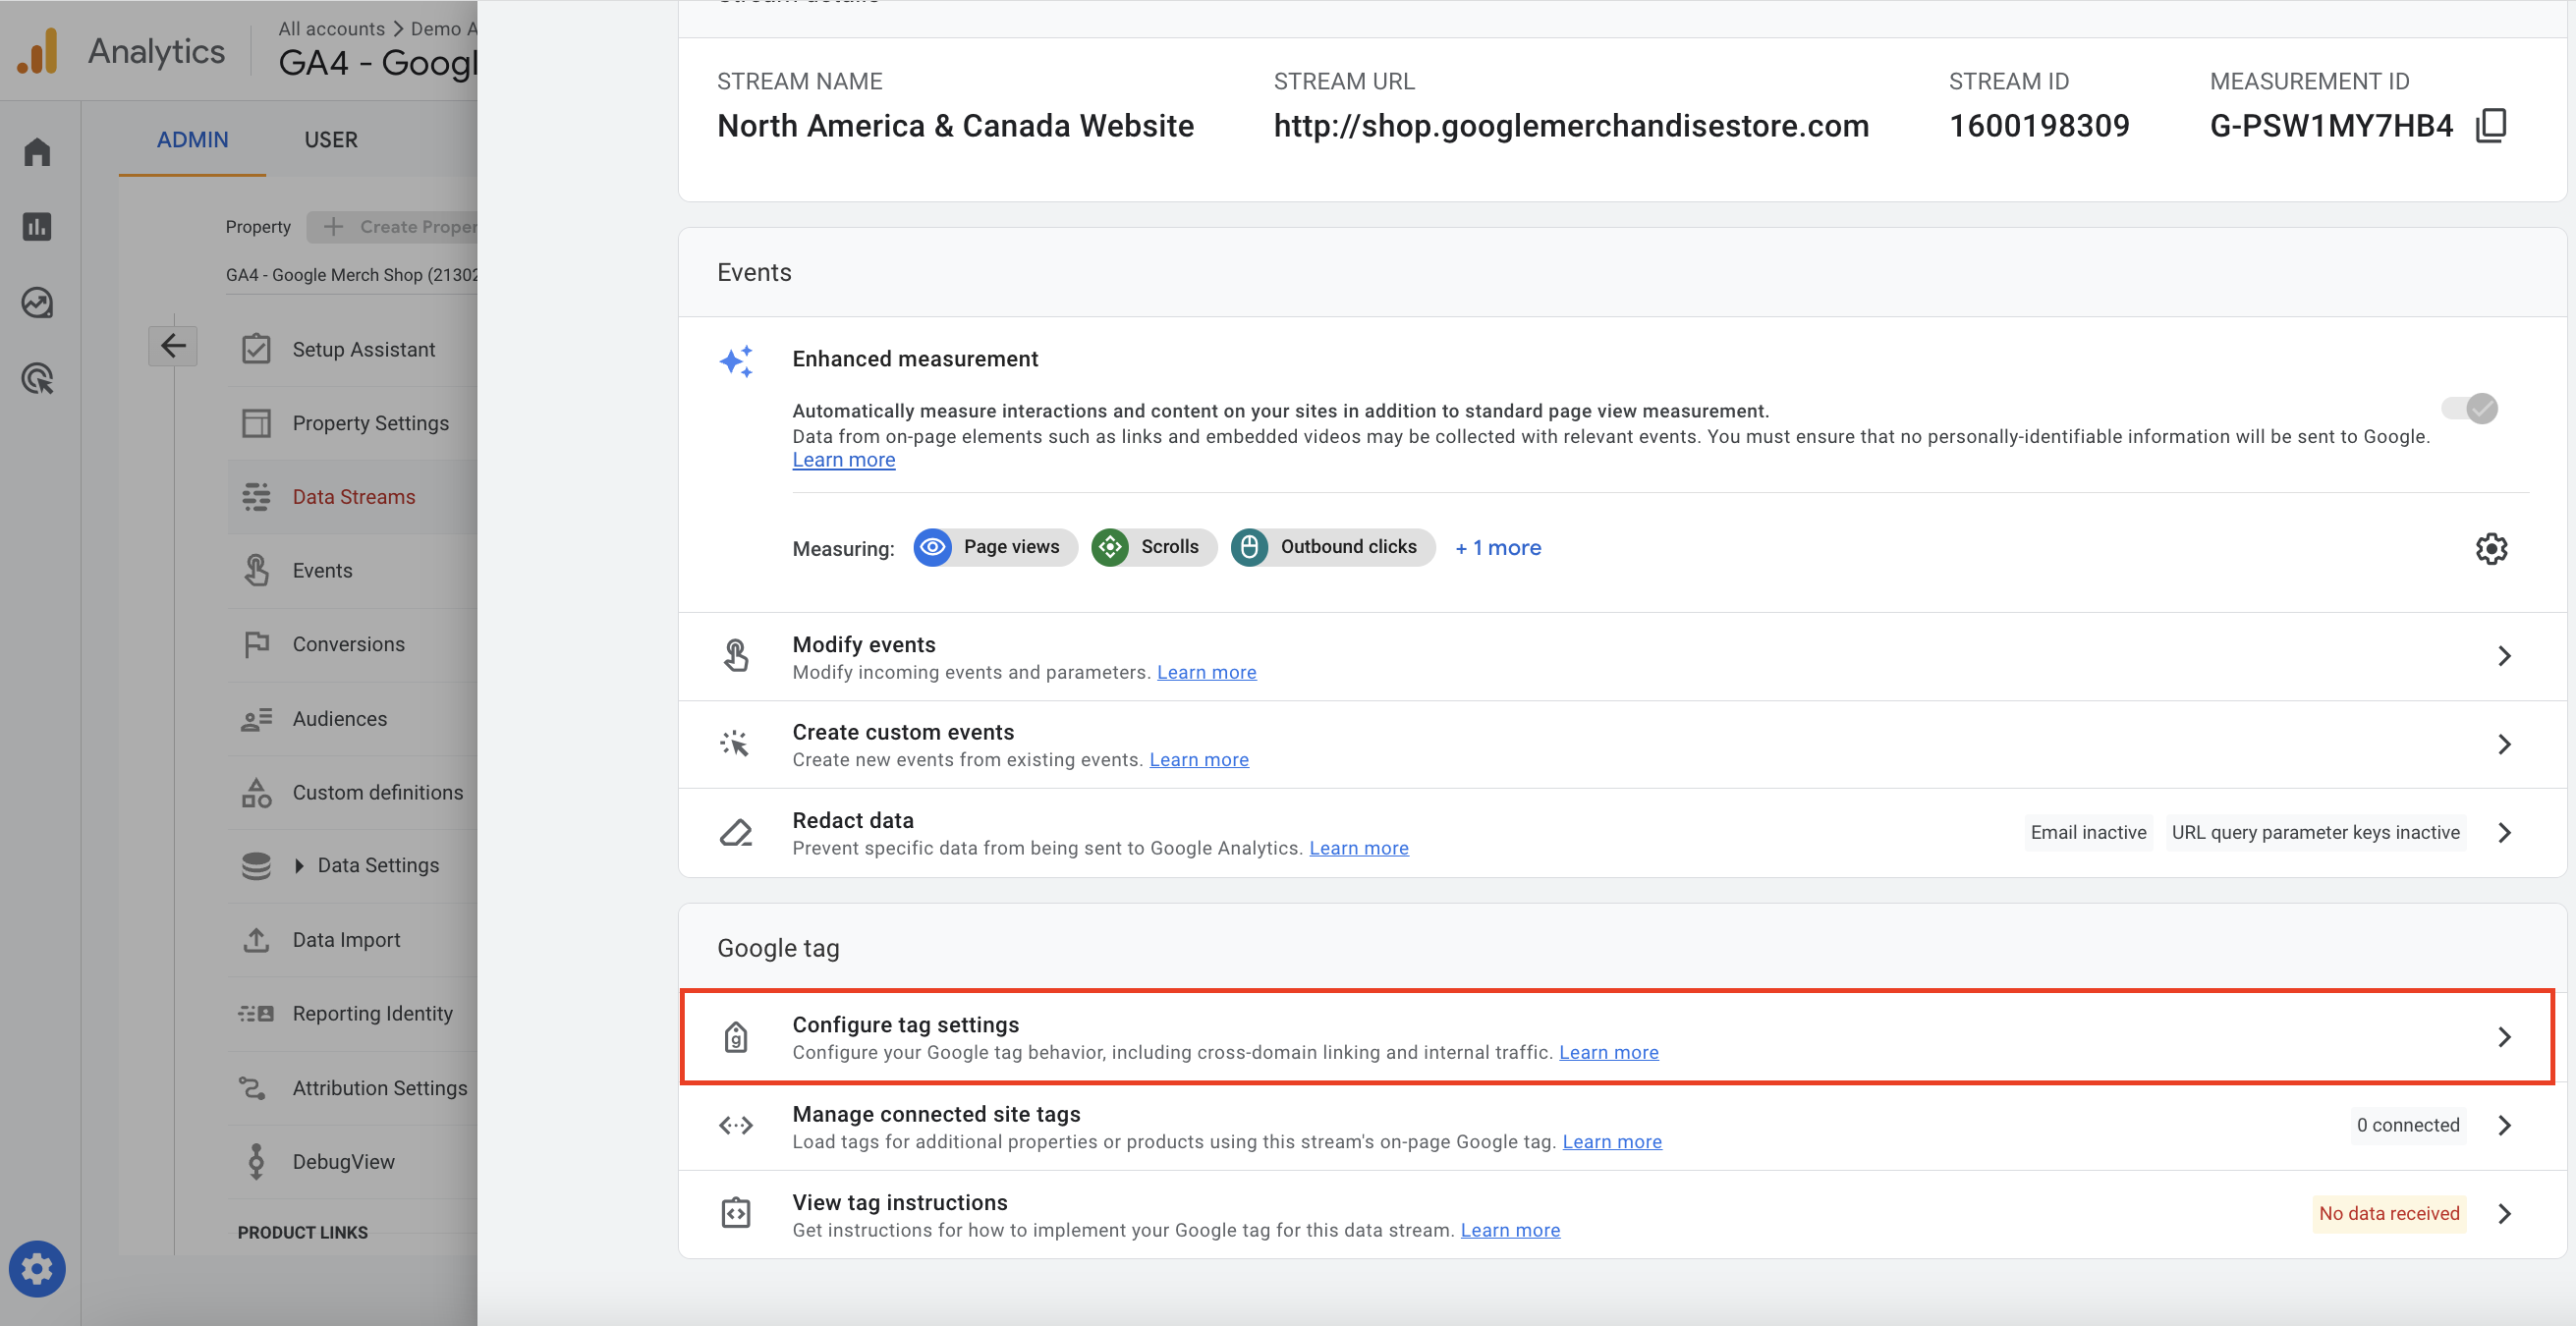
Task: Open the Reports bar chart icon
Action: point(38,227)
